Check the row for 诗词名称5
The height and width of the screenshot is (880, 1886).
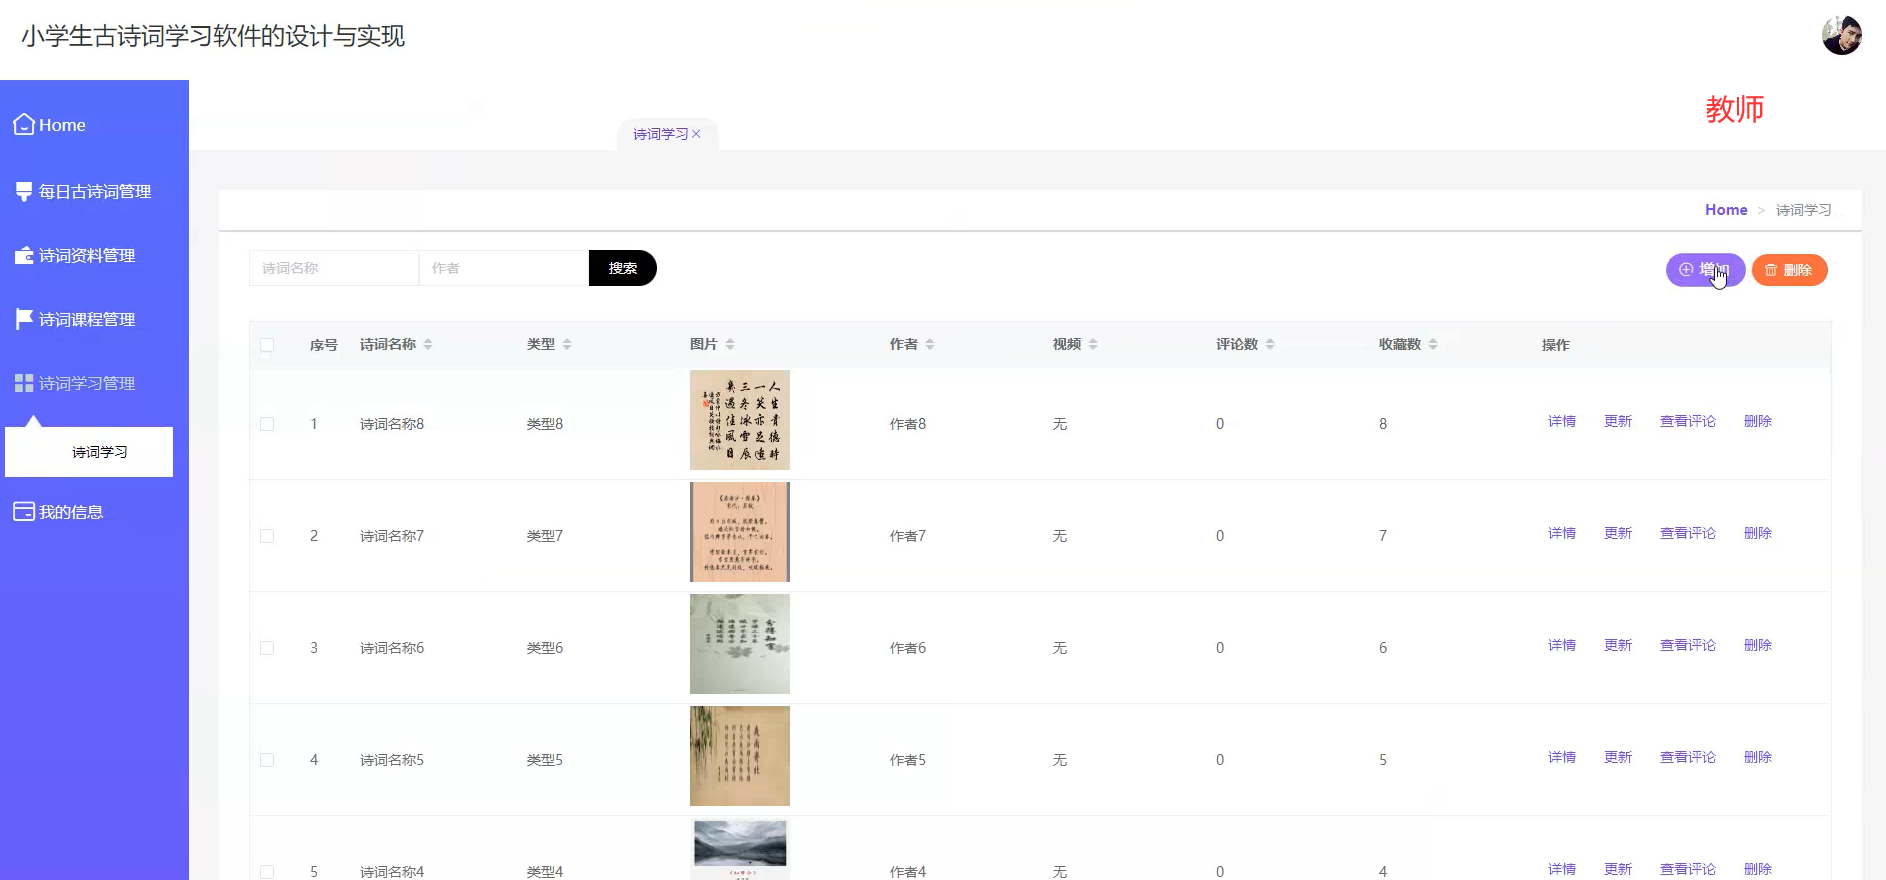point(267,760)
